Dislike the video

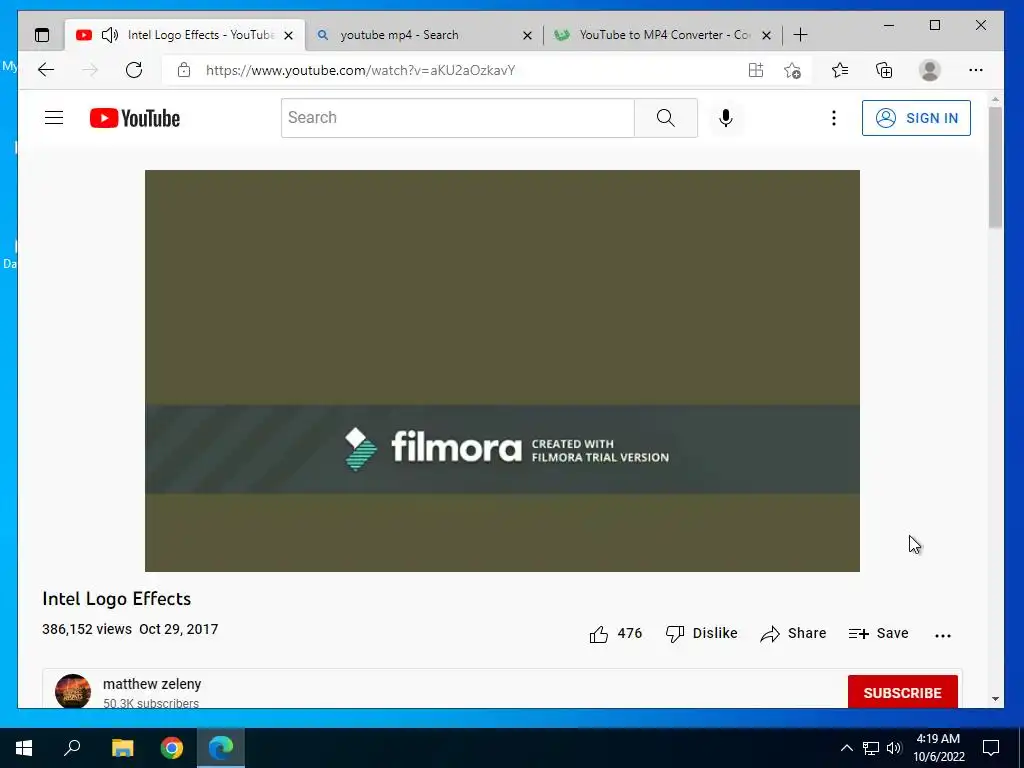[x=701, y=633]
